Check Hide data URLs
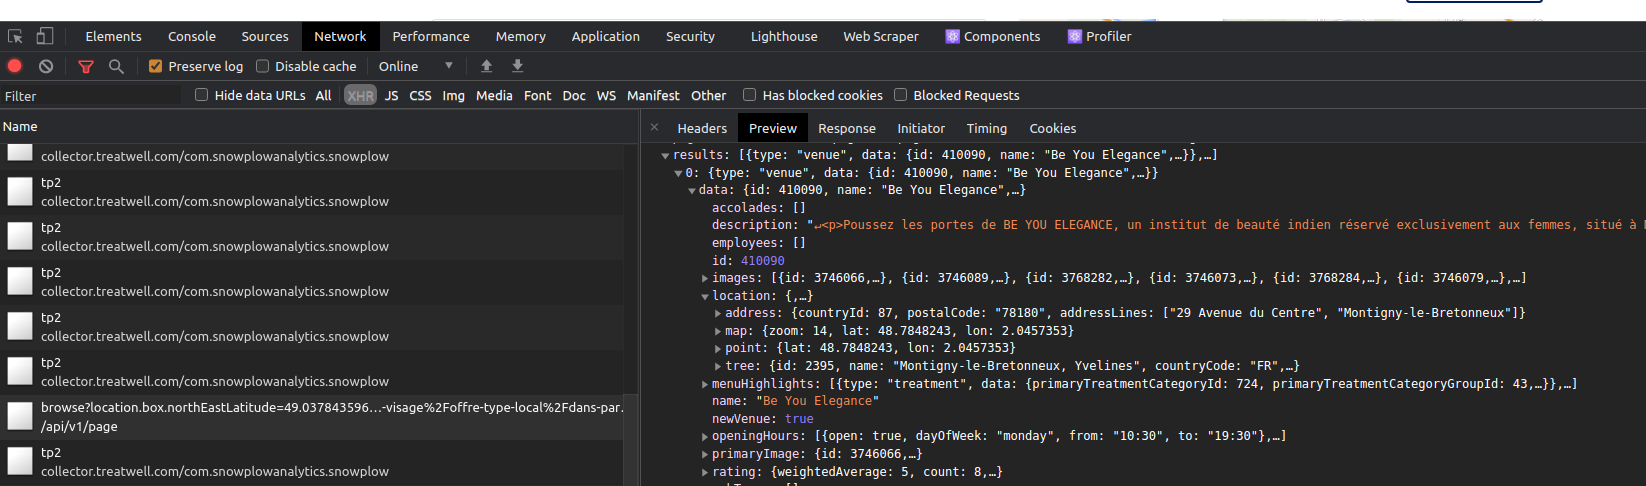Screen dimensions: 1646x486 (x=201, y=95)
